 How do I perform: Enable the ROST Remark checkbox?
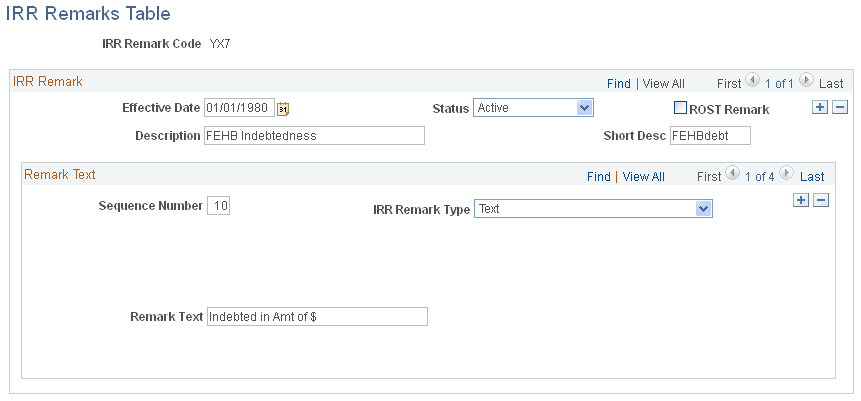pos(680,108)
